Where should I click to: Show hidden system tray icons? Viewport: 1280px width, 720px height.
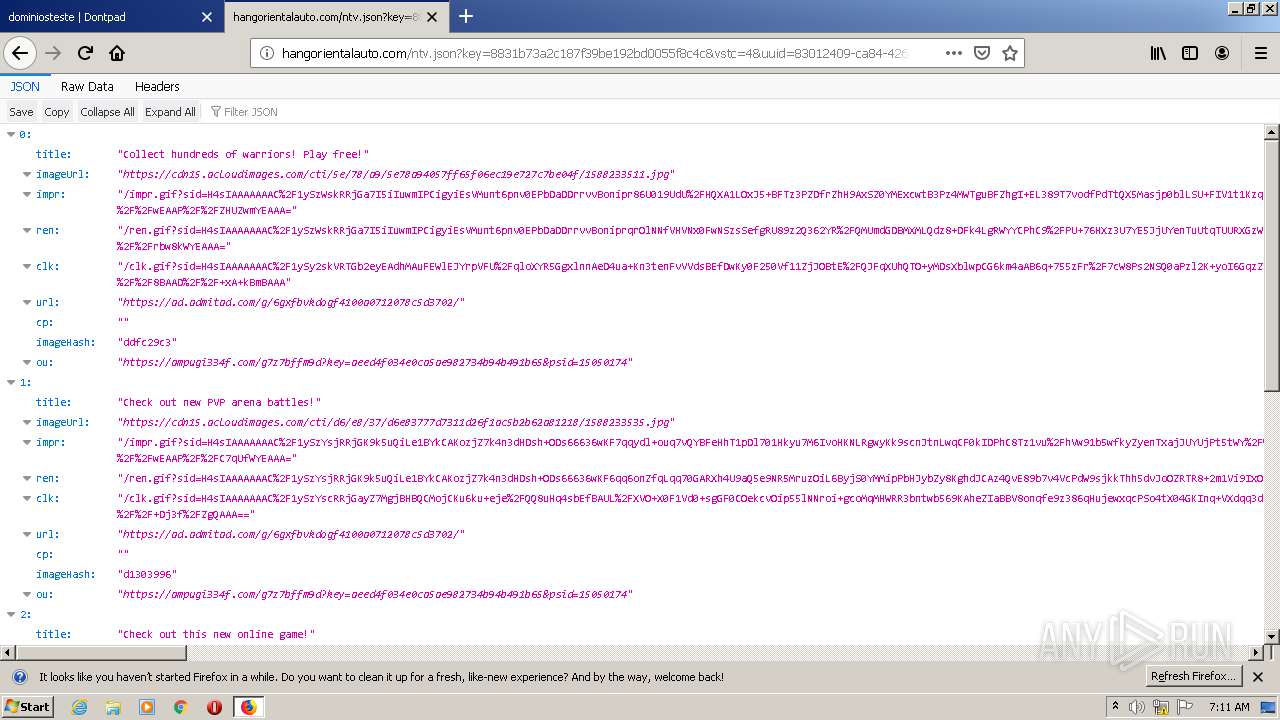[x=1115, y=706]
